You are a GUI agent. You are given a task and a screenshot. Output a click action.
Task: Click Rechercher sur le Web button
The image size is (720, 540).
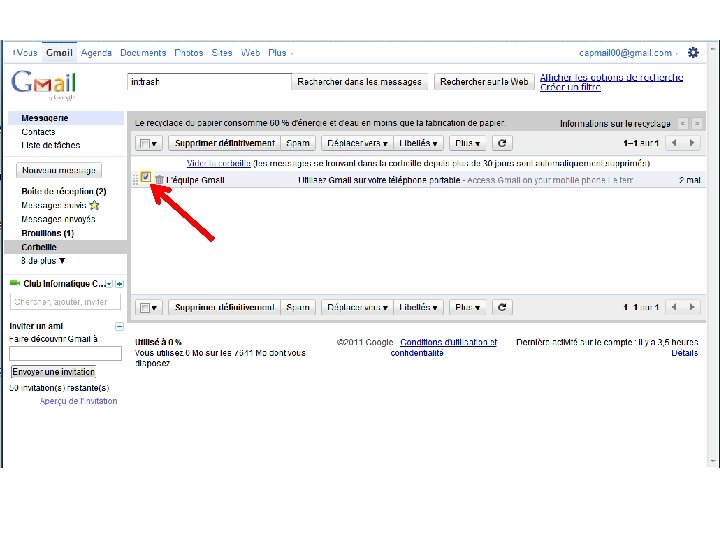pyautogui.click(x=484, y=82)
